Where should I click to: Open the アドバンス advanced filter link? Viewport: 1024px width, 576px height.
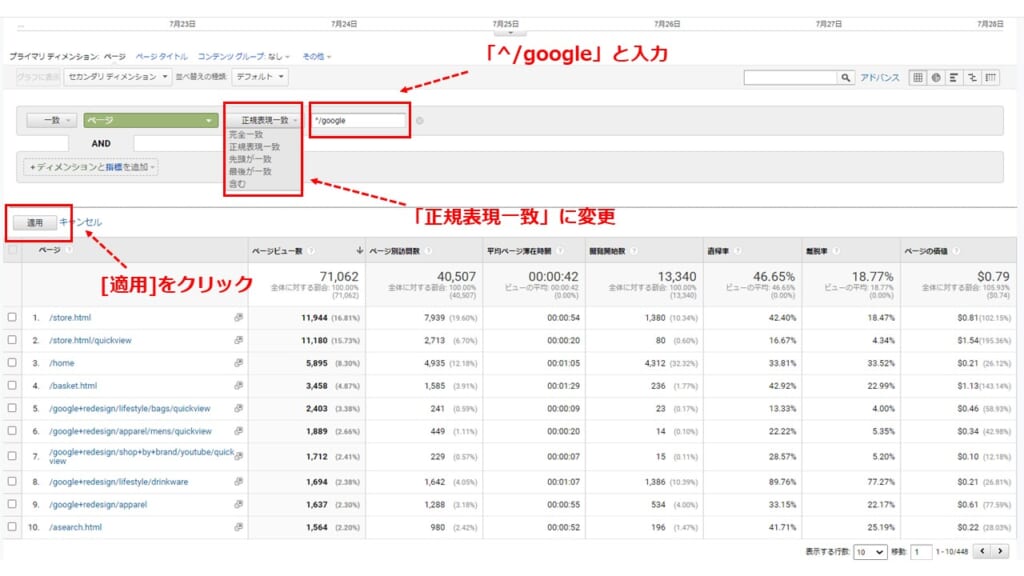[x=880, y=78]
